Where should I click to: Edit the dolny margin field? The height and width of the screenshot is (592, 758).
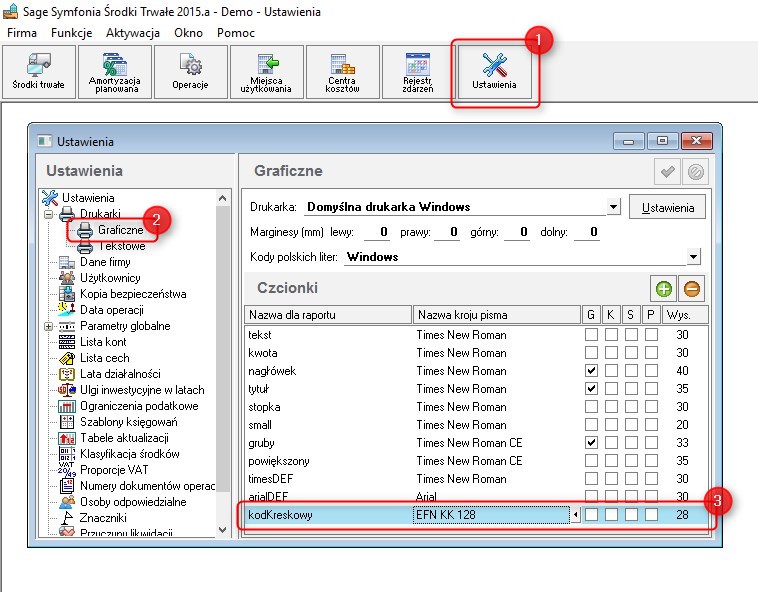[x=587, y=232]
